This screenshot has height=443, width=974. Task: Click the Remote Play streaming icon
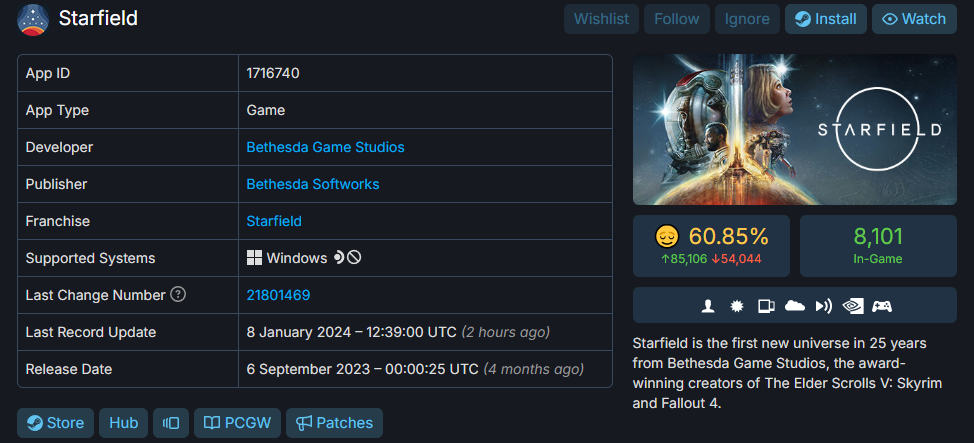pyautogui.click(x=824, y=306)
